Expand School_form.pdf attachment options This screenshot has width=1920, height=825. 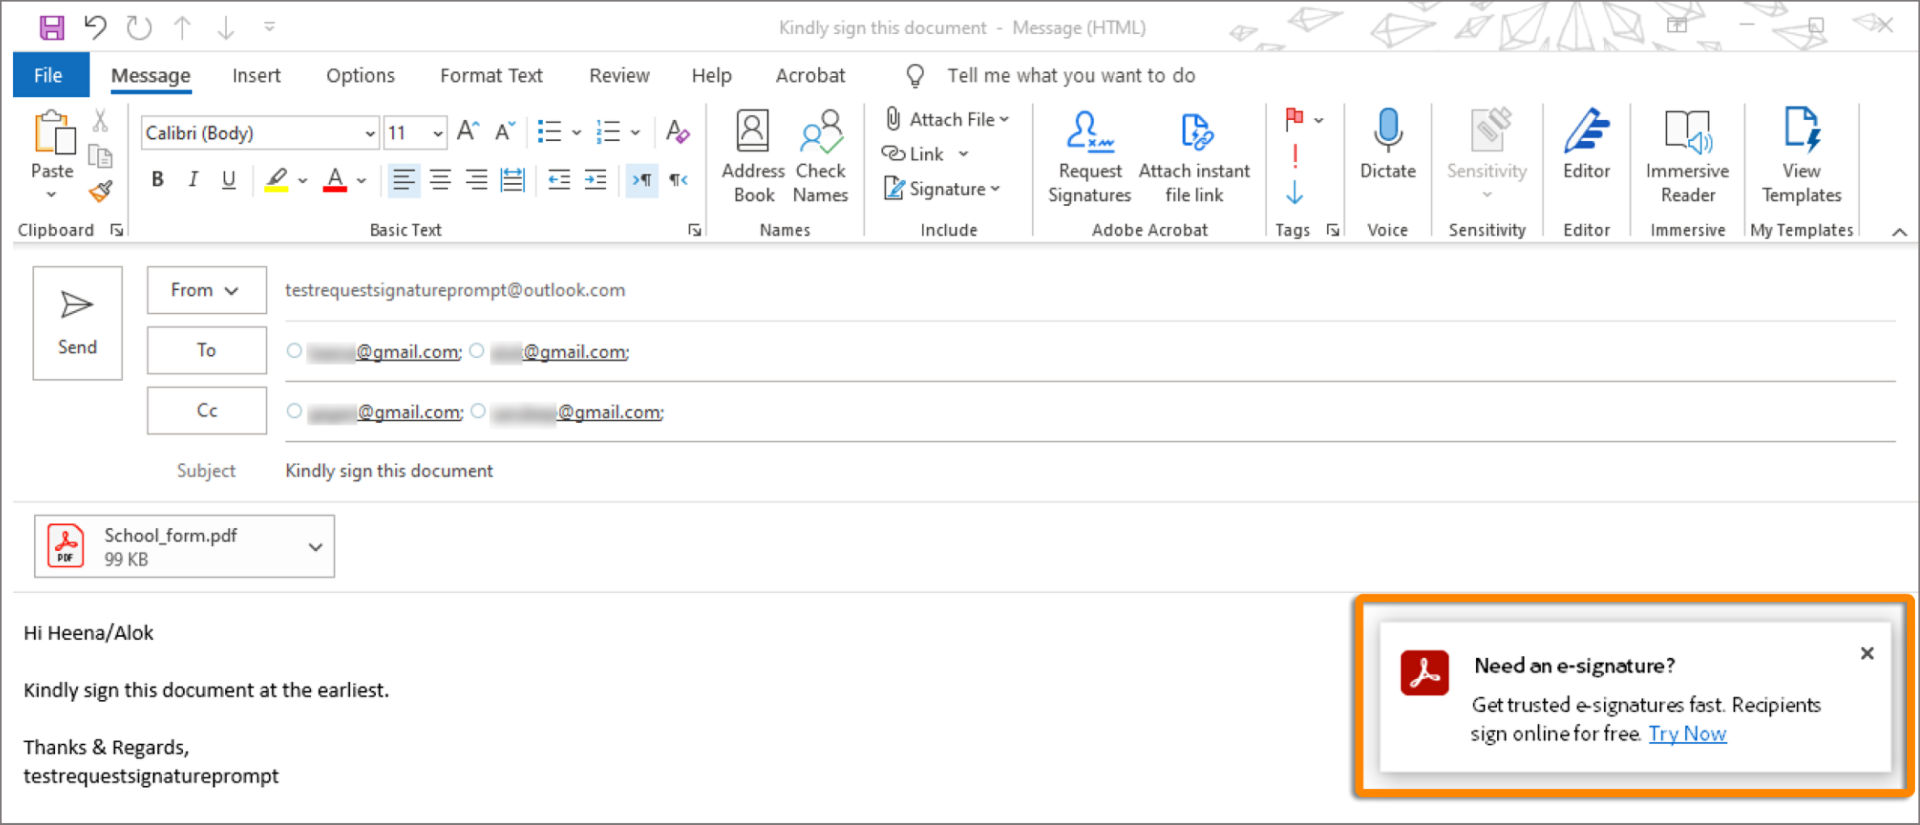(x=315, y=547)
